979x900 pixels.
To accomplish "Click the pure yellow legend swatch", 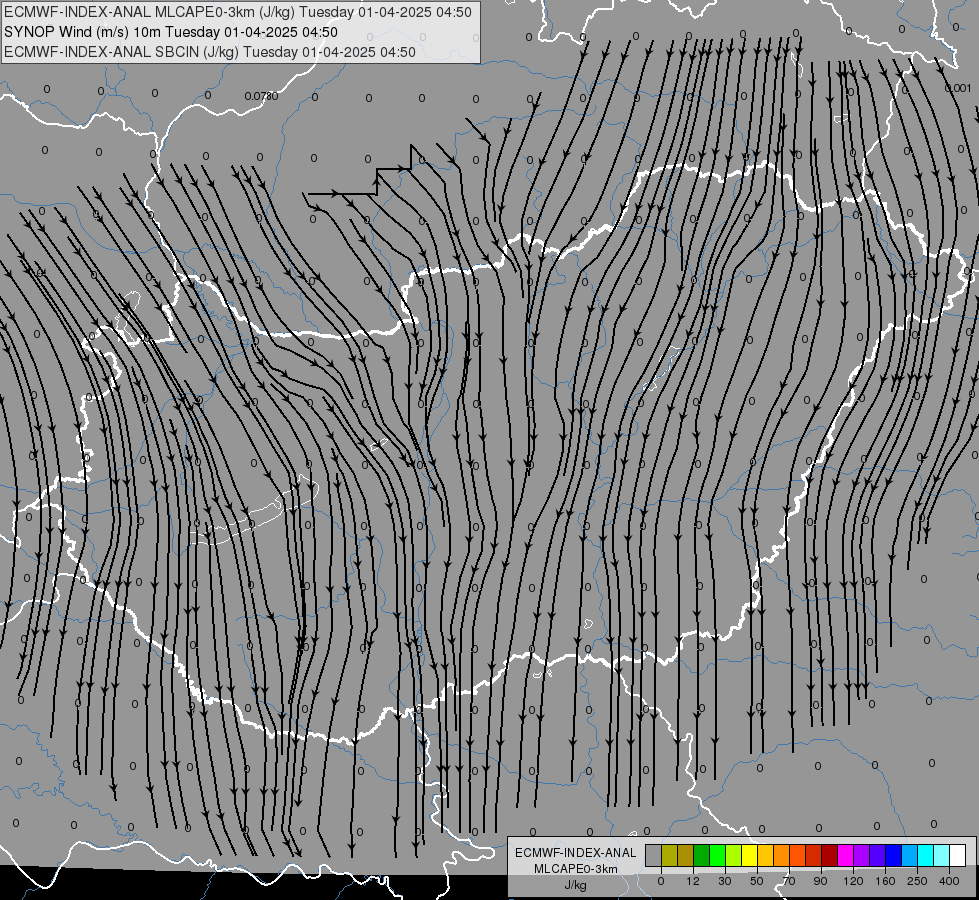I will [x=750, y=855].
